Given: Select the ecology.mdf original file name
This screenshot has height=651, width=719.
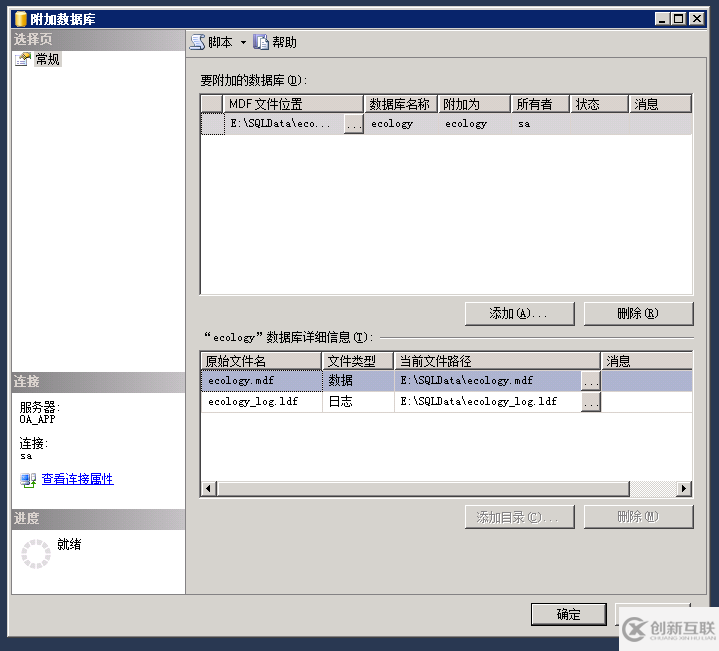Looking at the screenshot, I should point(261,381).
